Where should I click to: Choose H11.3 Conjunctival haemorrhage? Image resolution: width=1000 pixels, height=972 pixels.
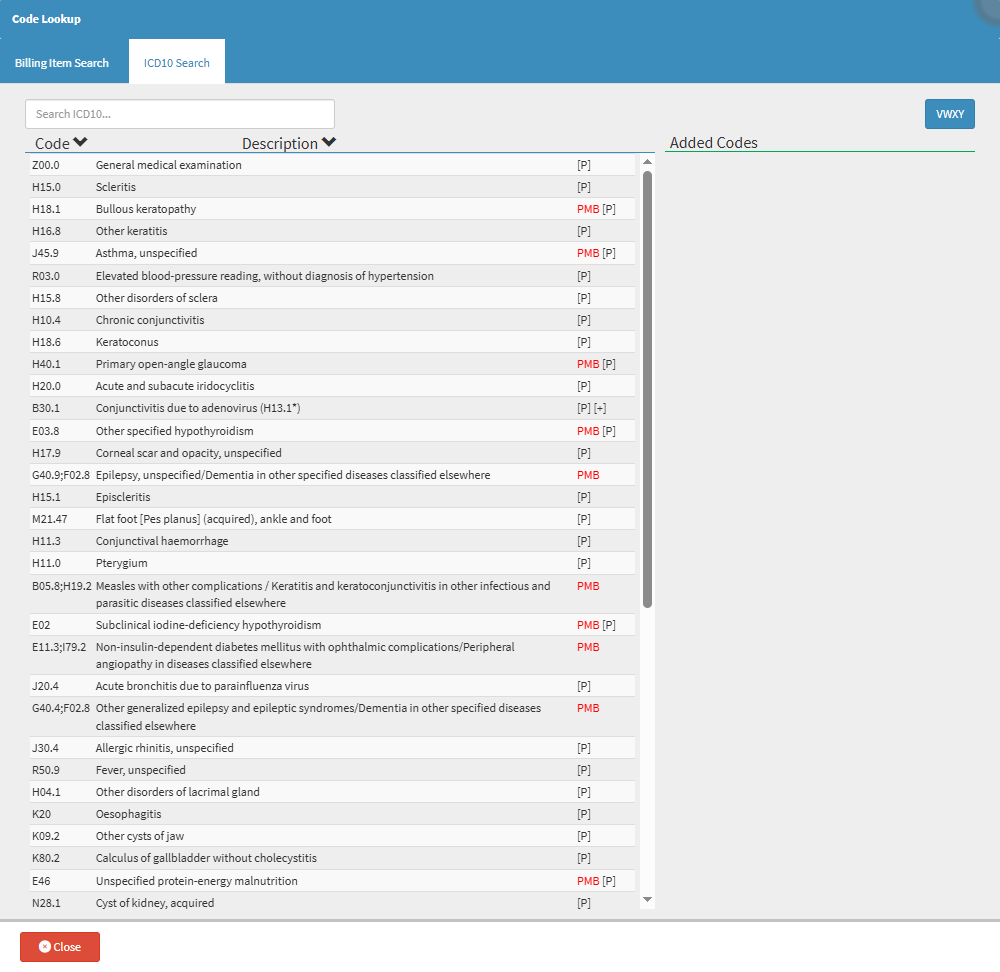(332, 541)
